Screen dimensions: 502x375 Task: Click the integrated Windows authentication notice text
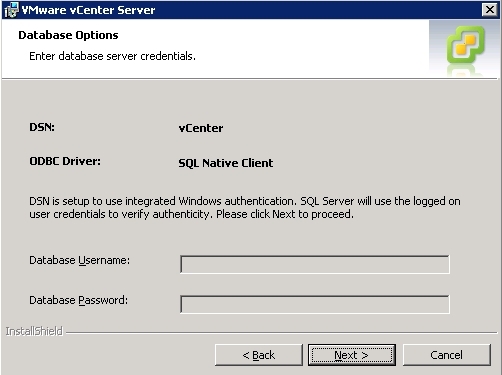point(245,208)
